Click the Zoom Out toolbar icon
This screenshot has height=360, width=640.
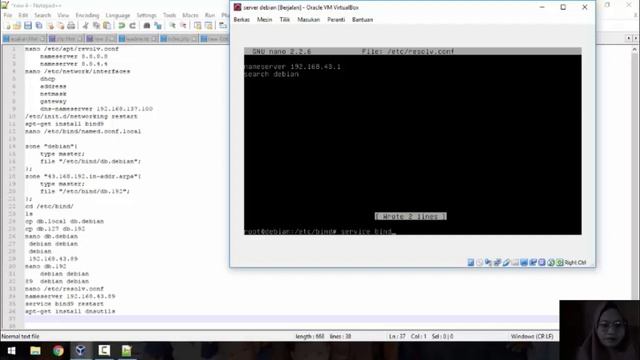coord(183,26)
